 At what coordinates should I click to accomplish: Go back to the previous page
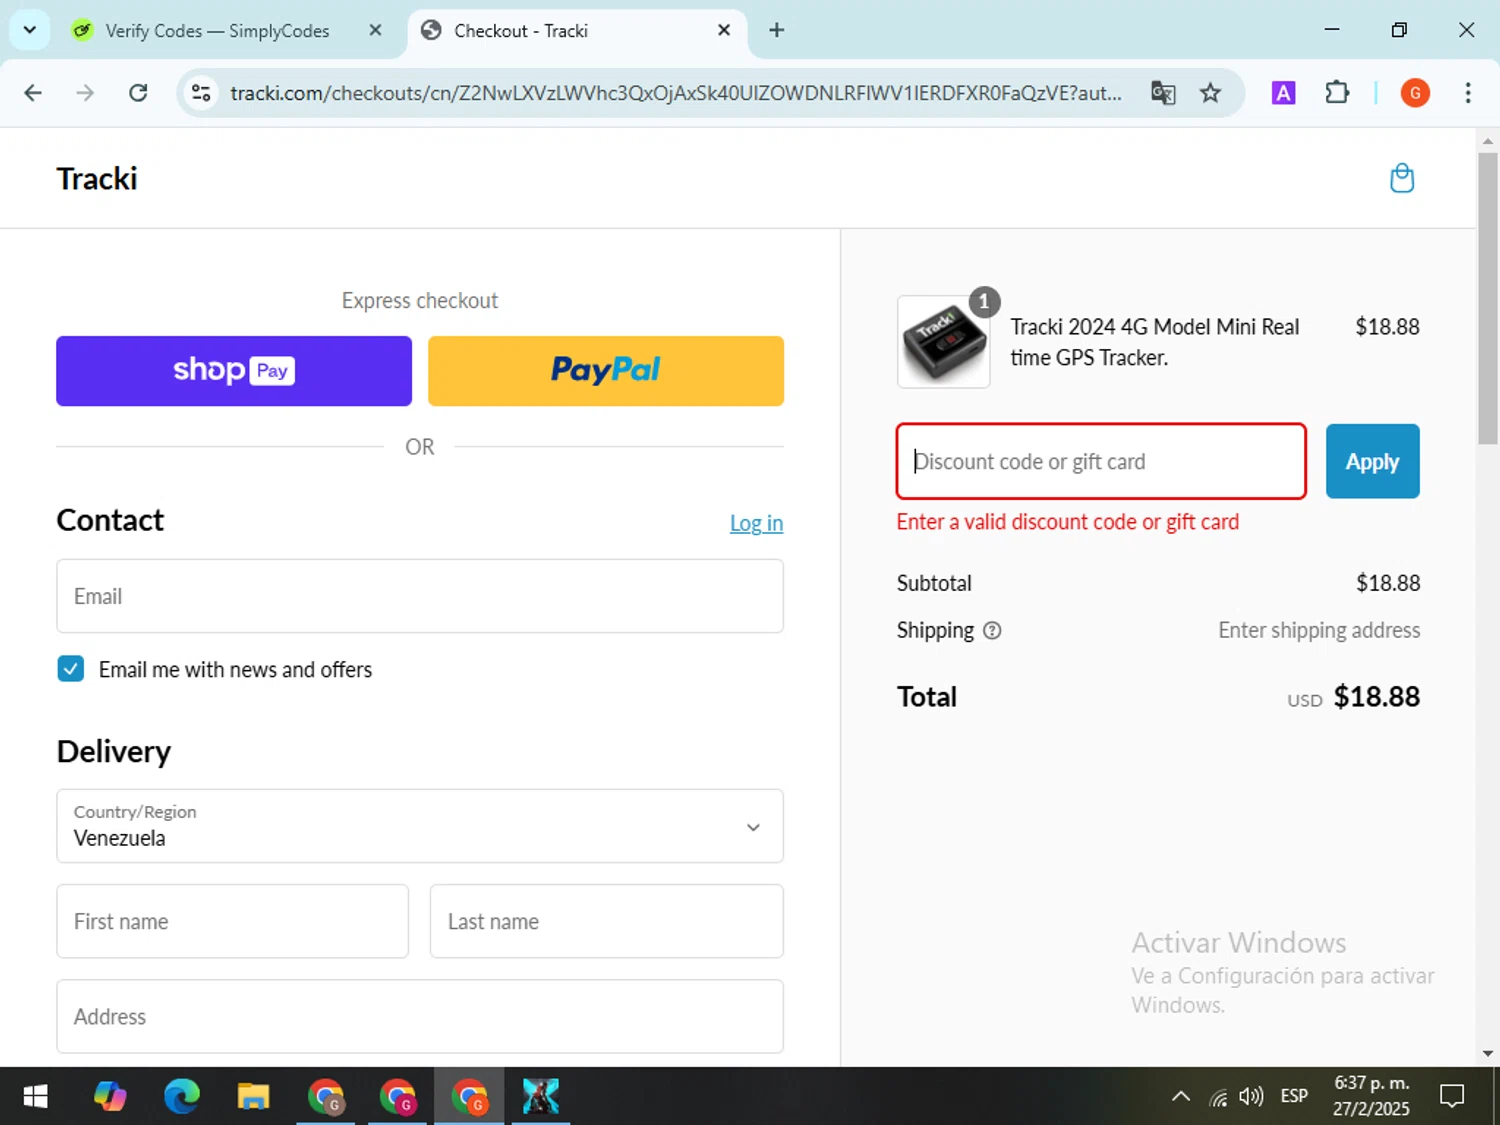tap(33, 93)
